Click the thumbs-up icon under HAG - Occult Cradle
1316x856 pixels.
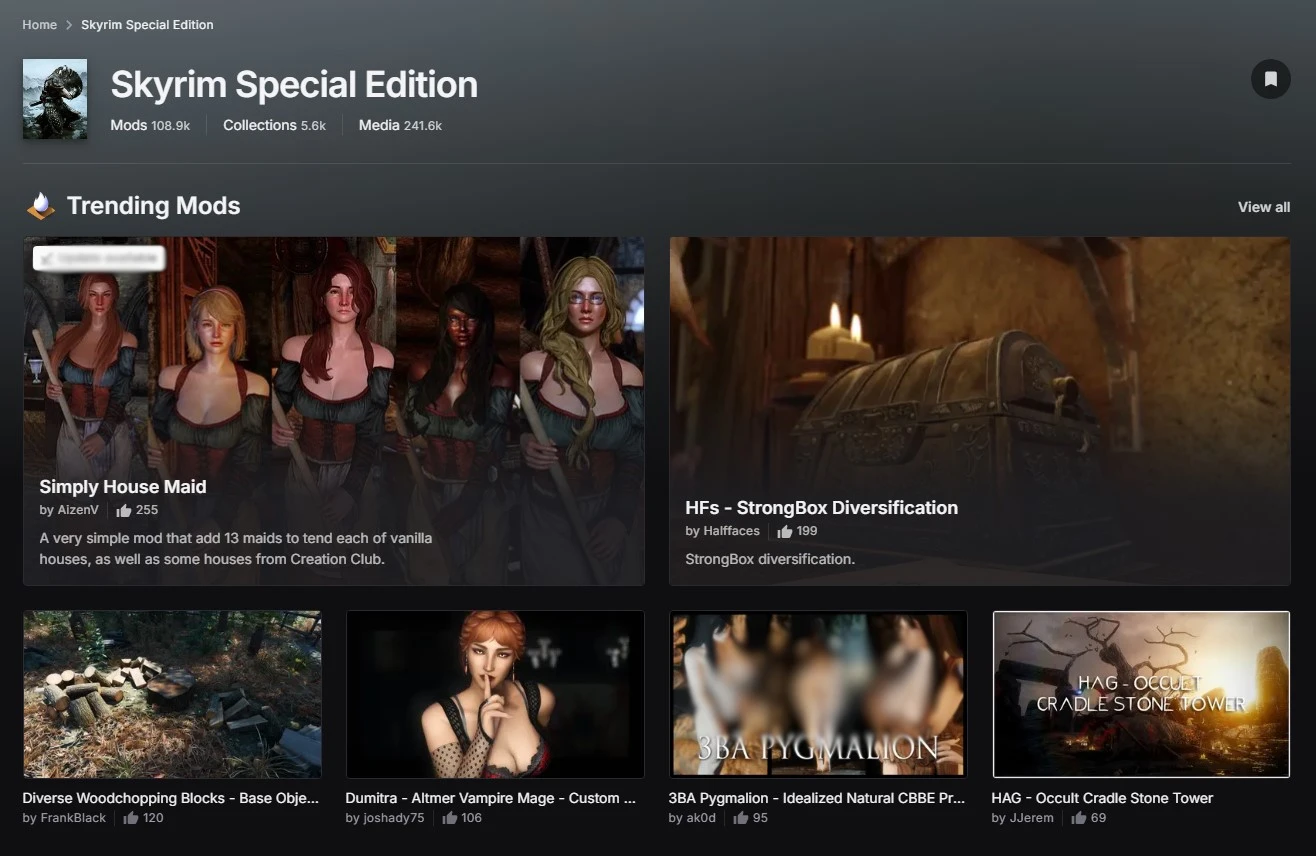coord(1079,818)
